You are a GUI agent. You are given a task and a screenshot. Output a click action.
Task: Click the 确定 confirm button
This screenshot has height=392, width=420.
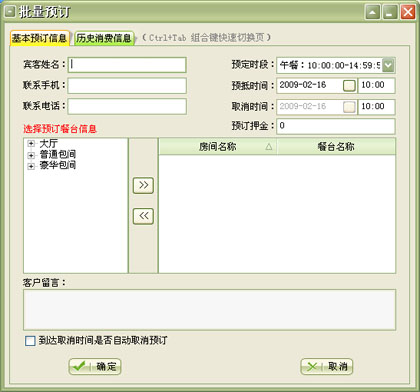click(95, 367)
